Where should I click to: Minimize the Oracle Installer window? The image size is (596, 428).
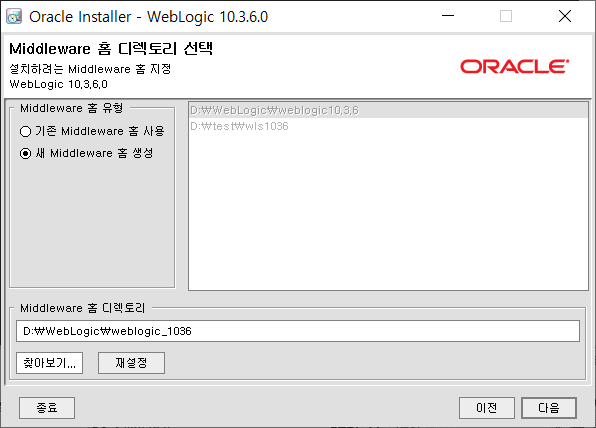[448, 16]
